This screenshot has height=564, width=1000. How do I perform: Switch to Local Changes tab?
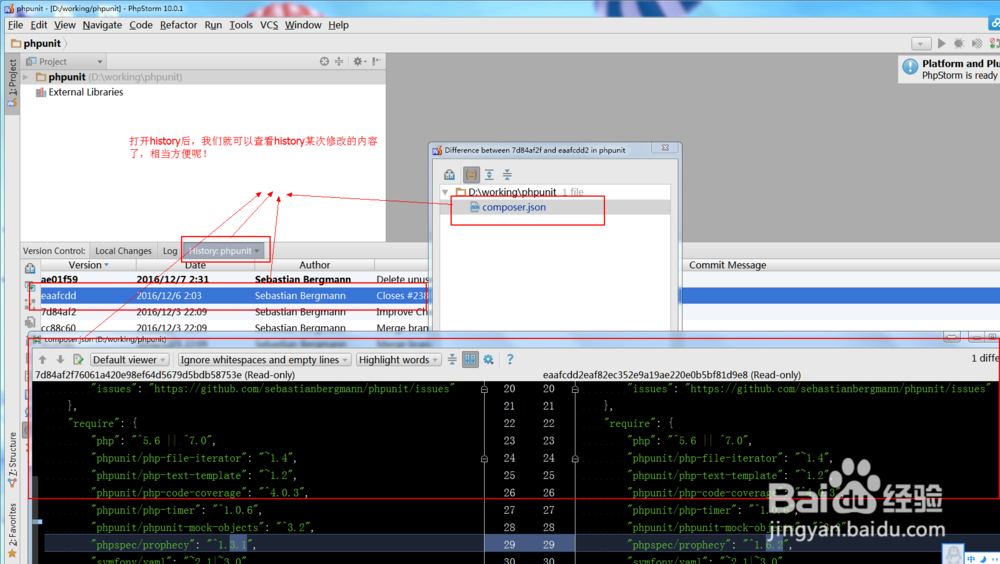(x=123, y=251)
